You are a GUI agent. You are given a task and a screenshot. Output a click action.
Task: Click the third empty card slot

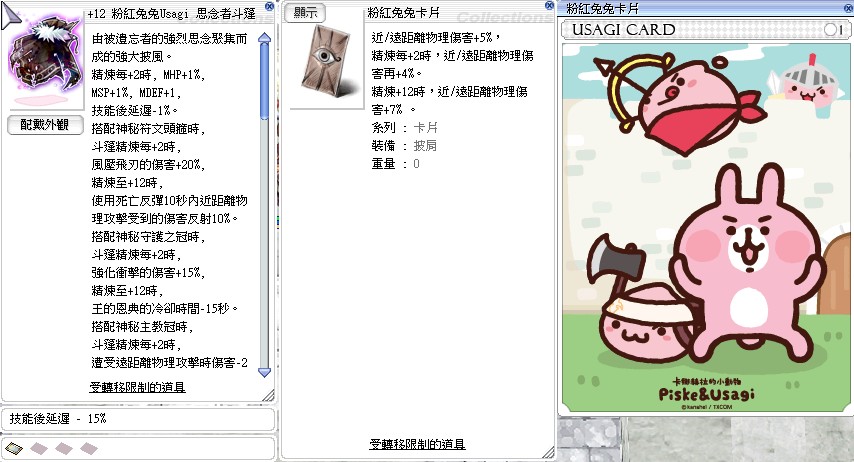(x=64, y=448)
